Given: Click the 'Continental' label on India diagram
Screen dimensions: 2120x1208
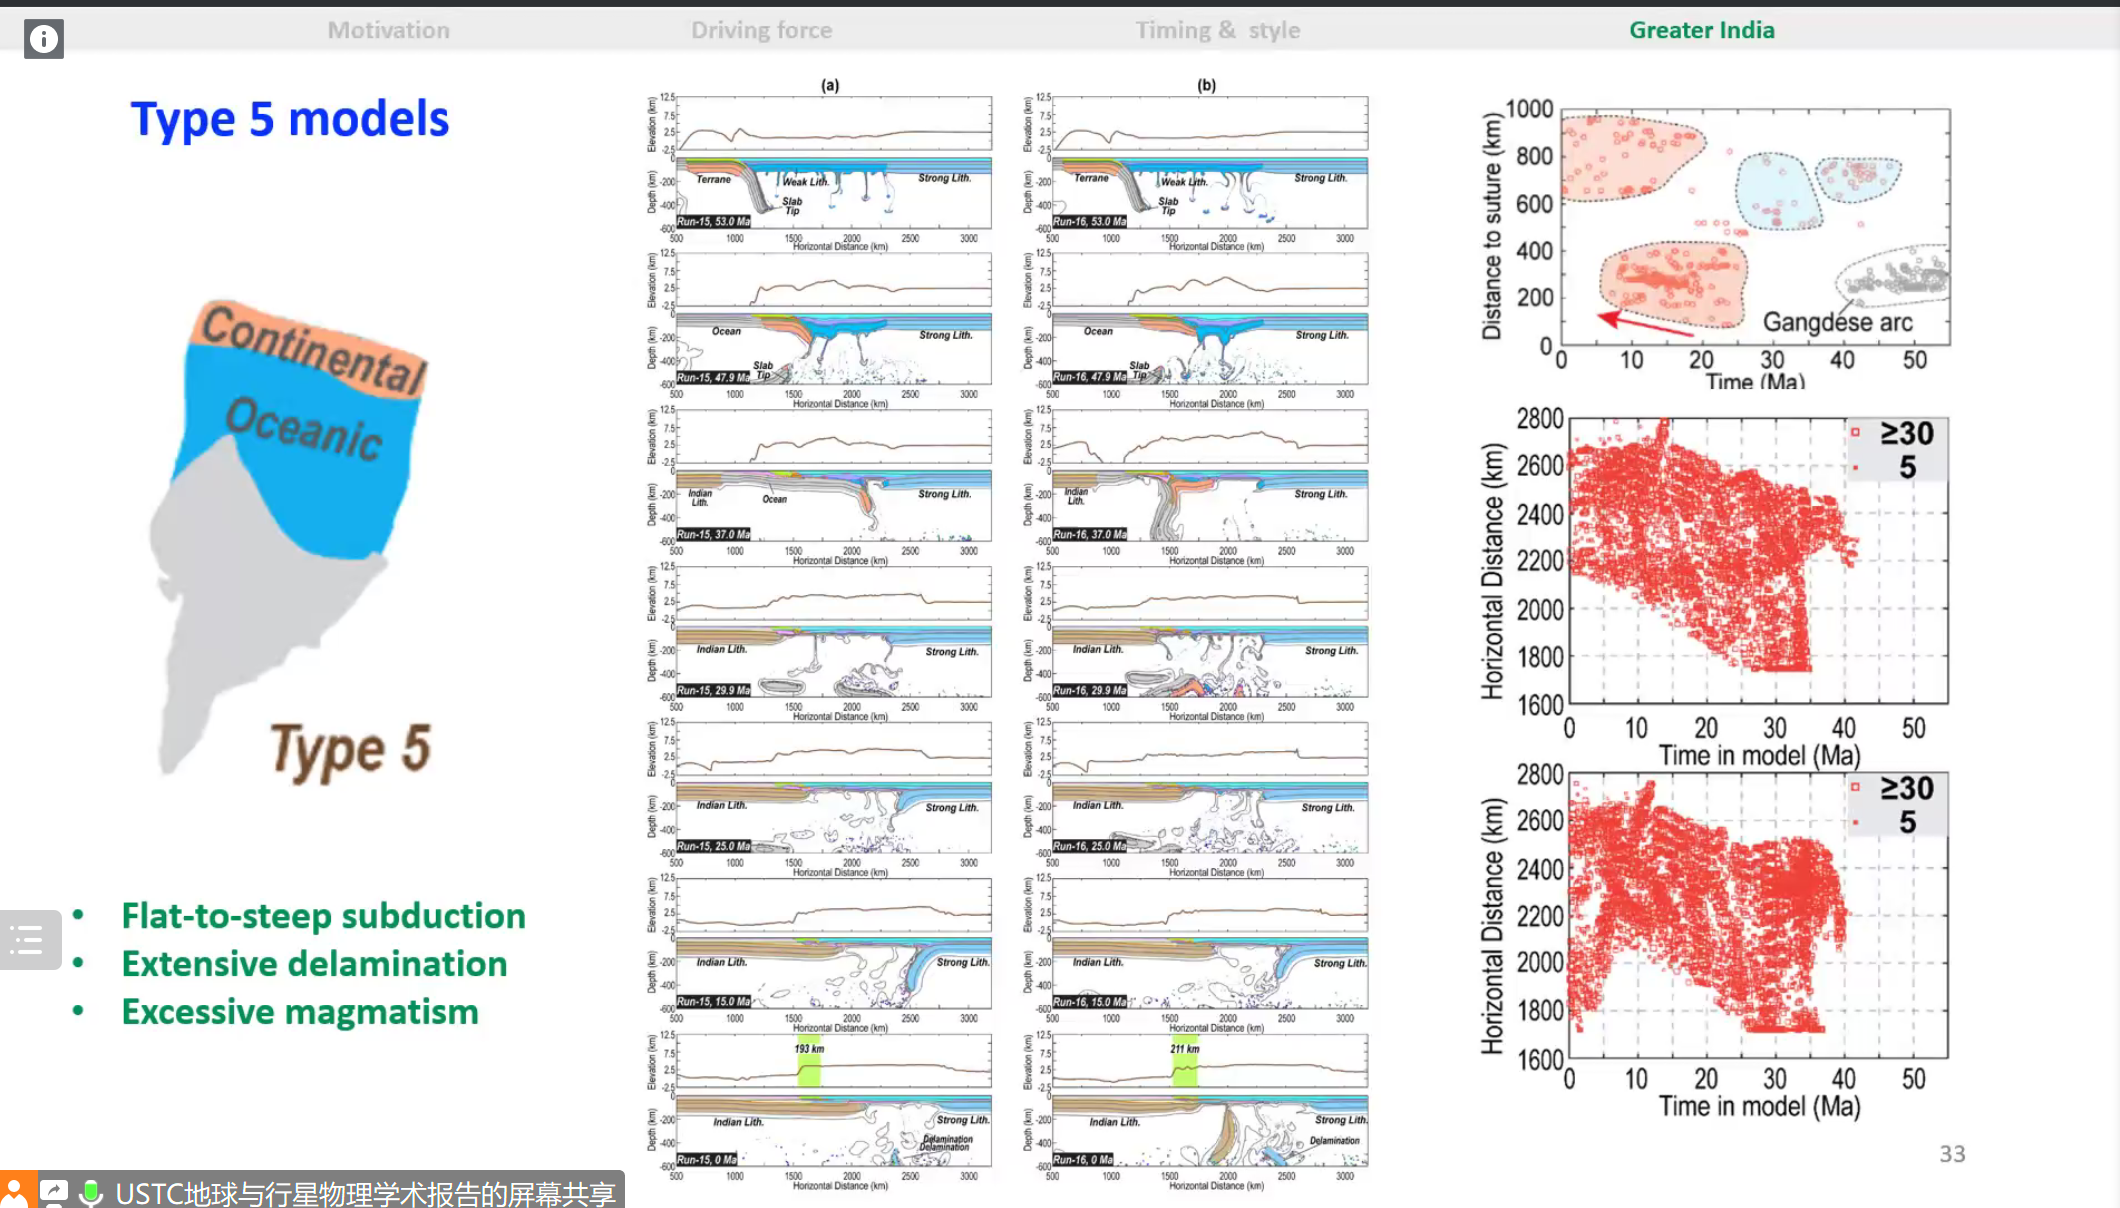Looking at the screenshot, I should tap(314, 350).
